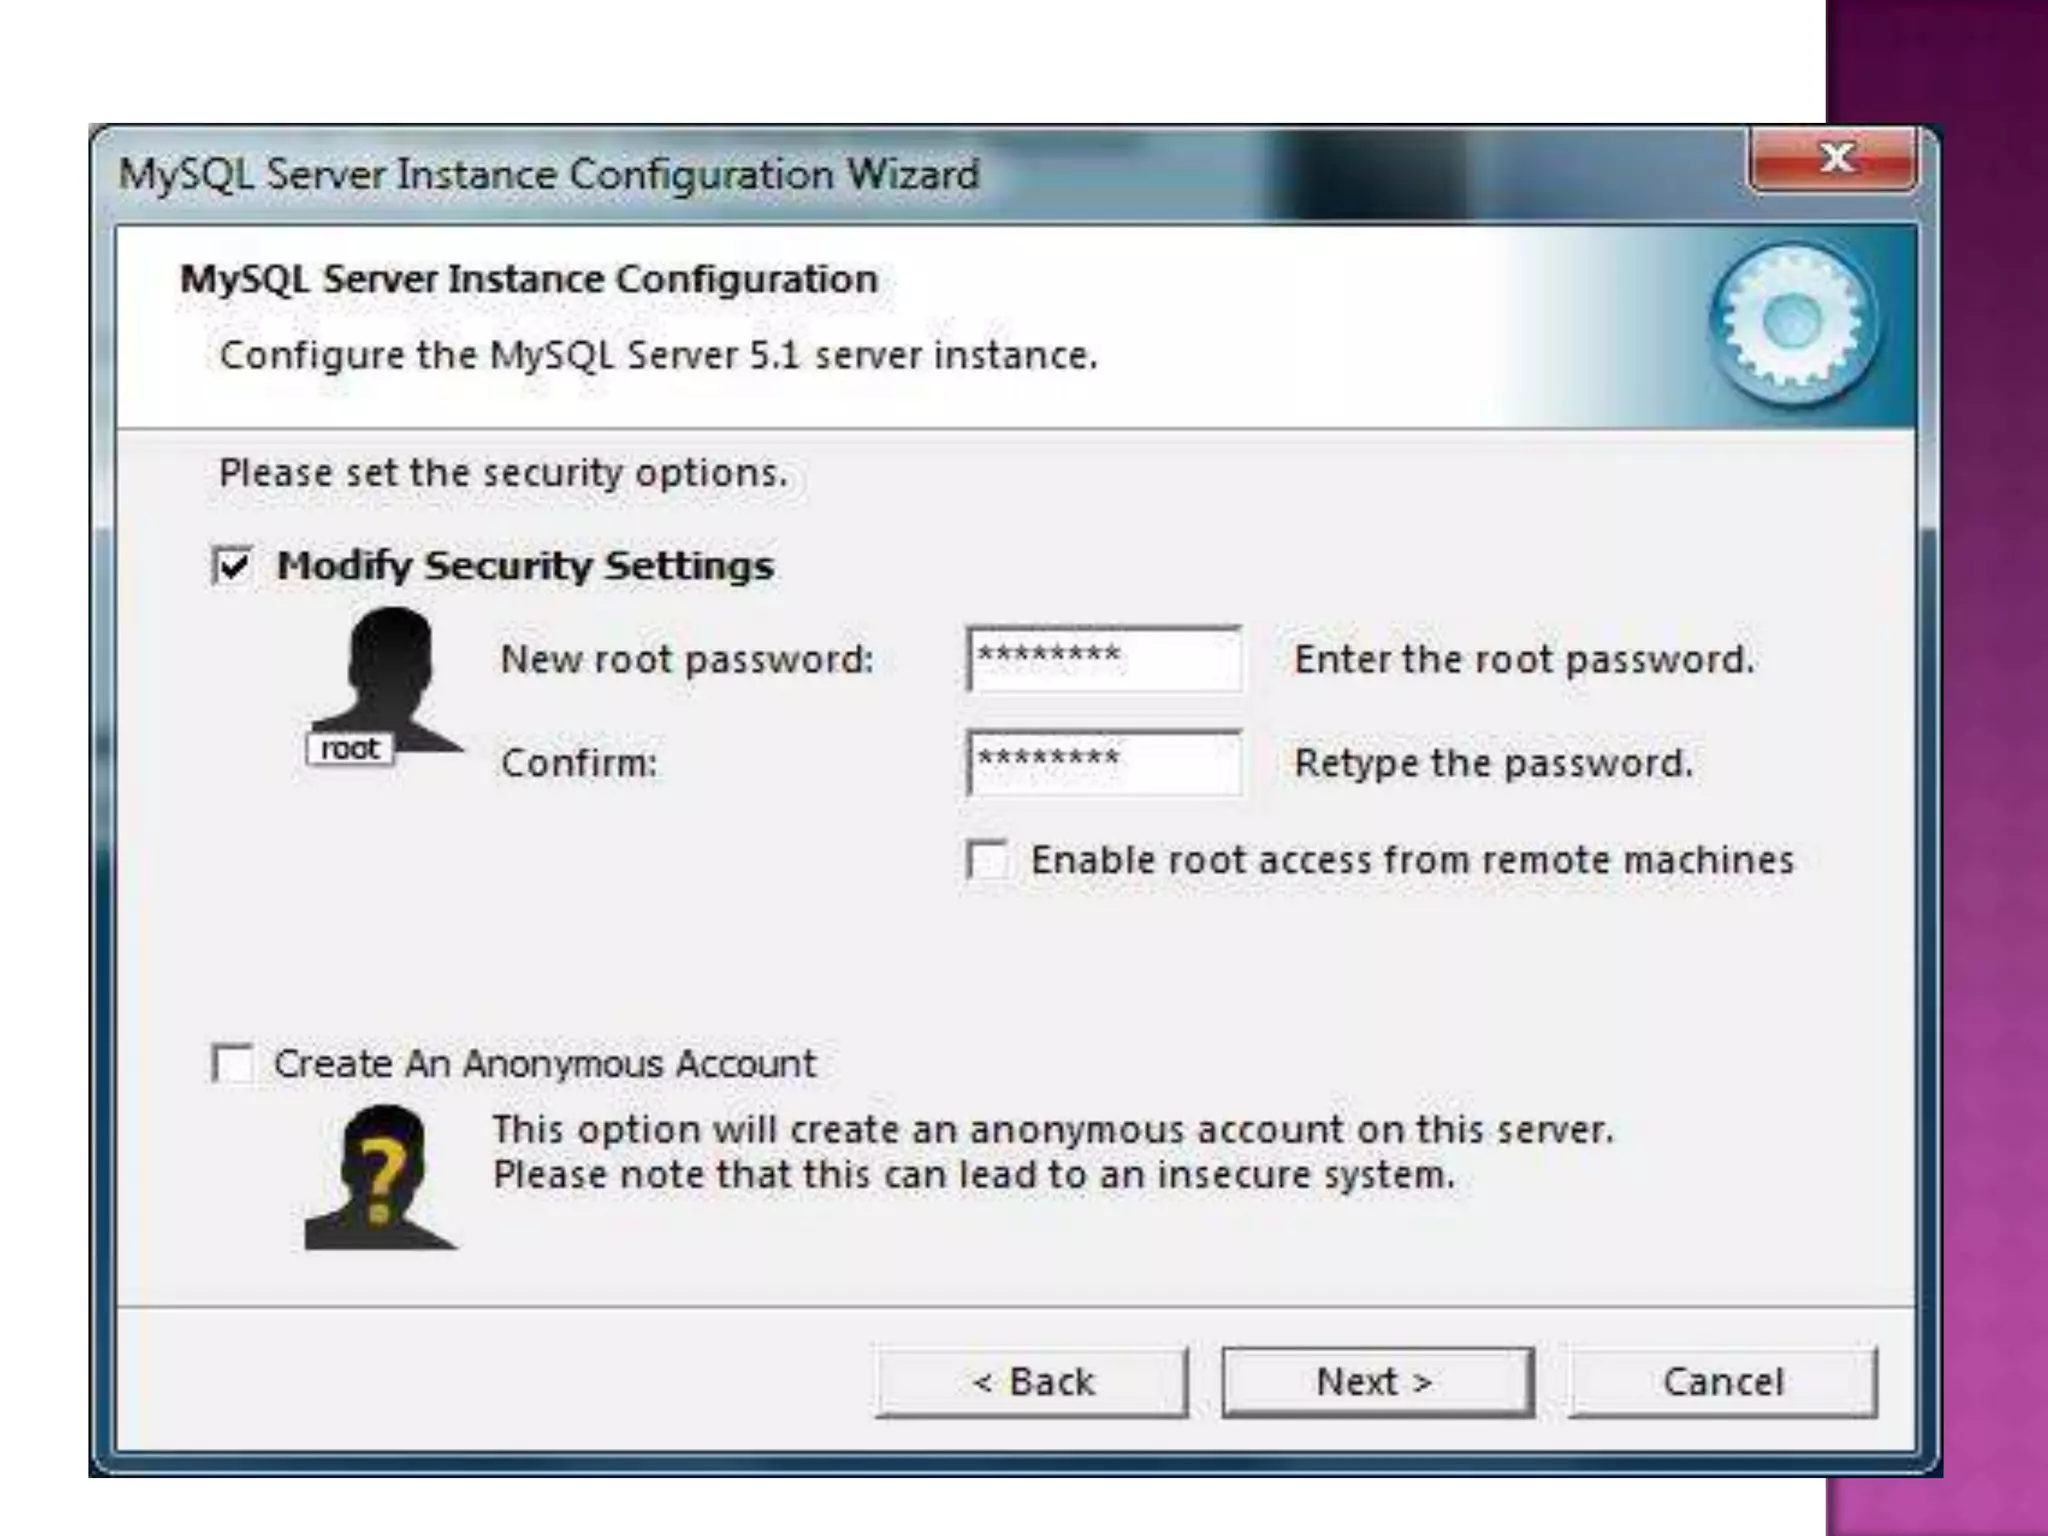Image resolution: width=2048 pixels, height=1536 pixels.
Task: Uncheck Modify Security Settings checkbox
Action: pyautogui.click(x=233, y=566)
